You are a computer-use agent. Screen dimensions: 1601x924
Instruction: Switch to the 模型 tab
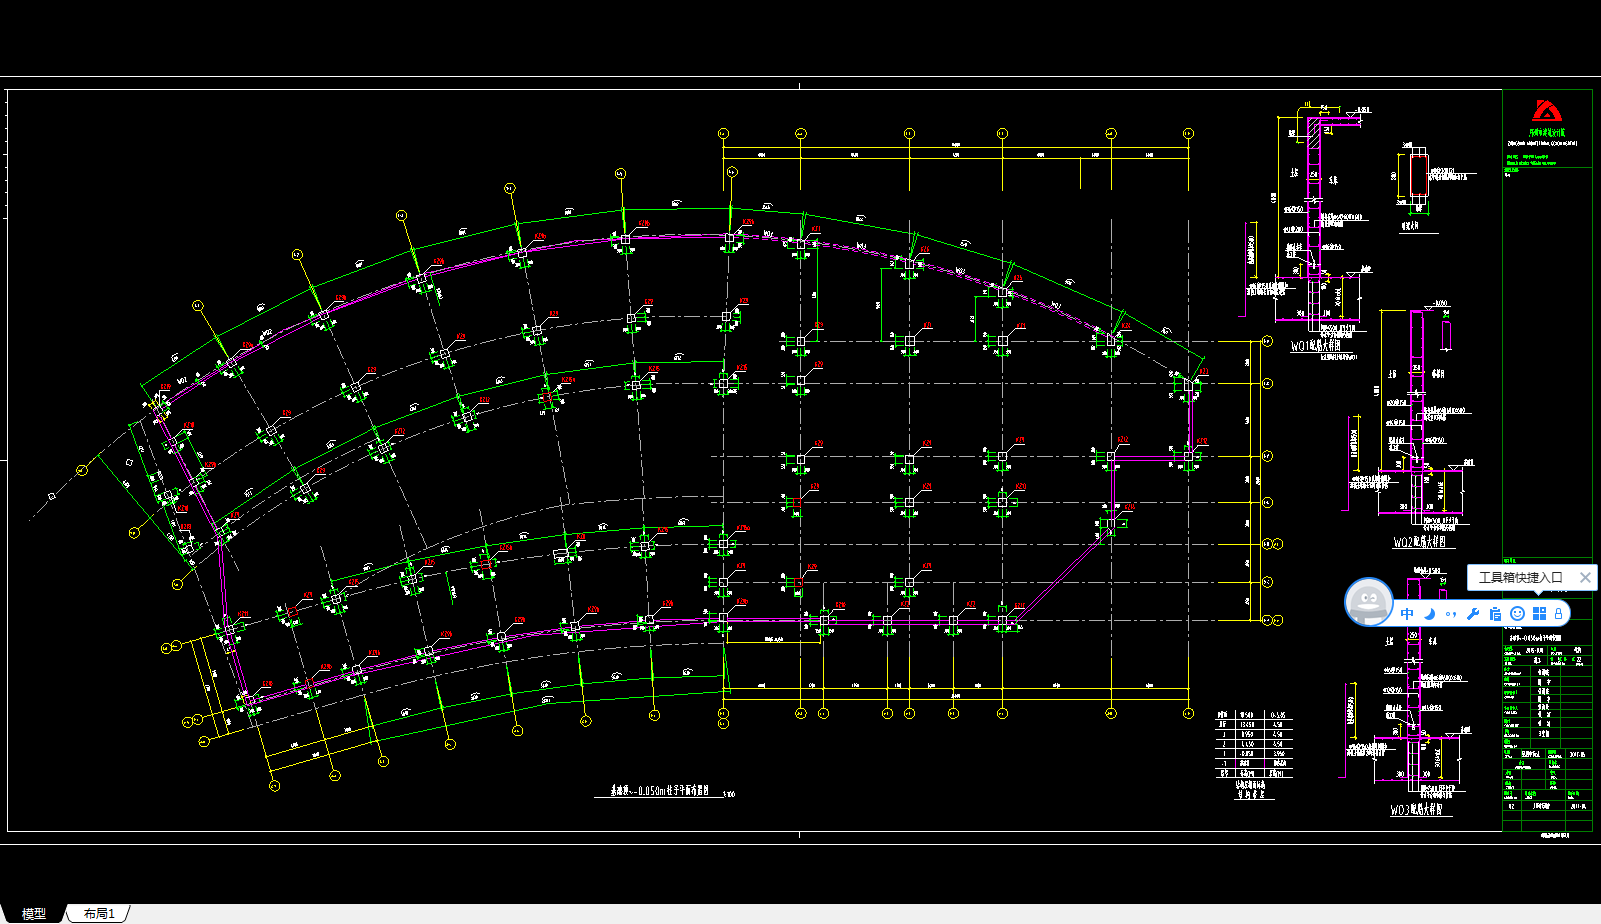click(x=34, y=914)
